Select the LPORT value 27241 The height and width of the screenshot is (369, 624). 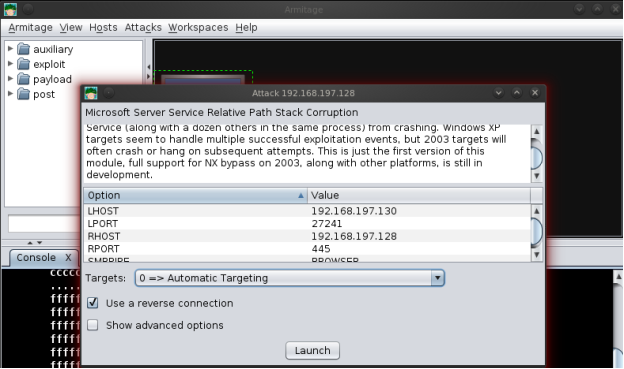[326, 224]
